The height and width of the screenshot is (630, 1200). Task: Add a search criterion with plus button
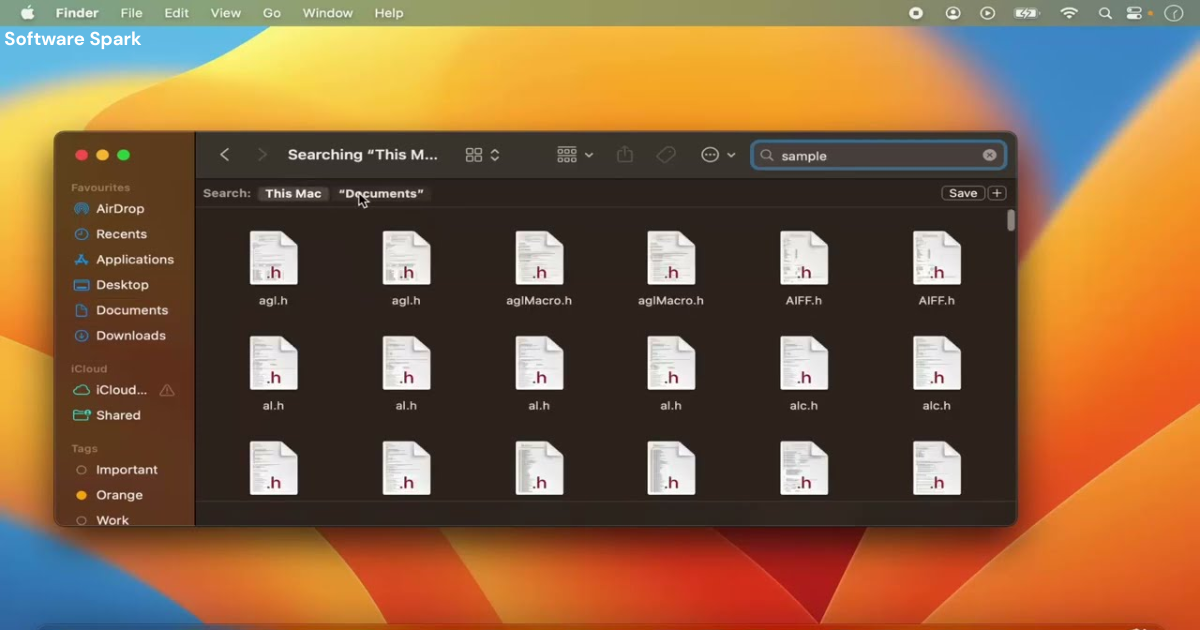[997, 193]
